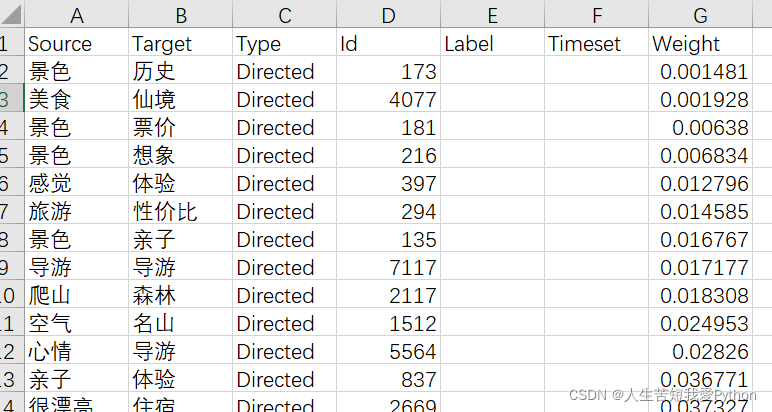
Task: Select cell with Id 5564
Action: click(388, 350)
